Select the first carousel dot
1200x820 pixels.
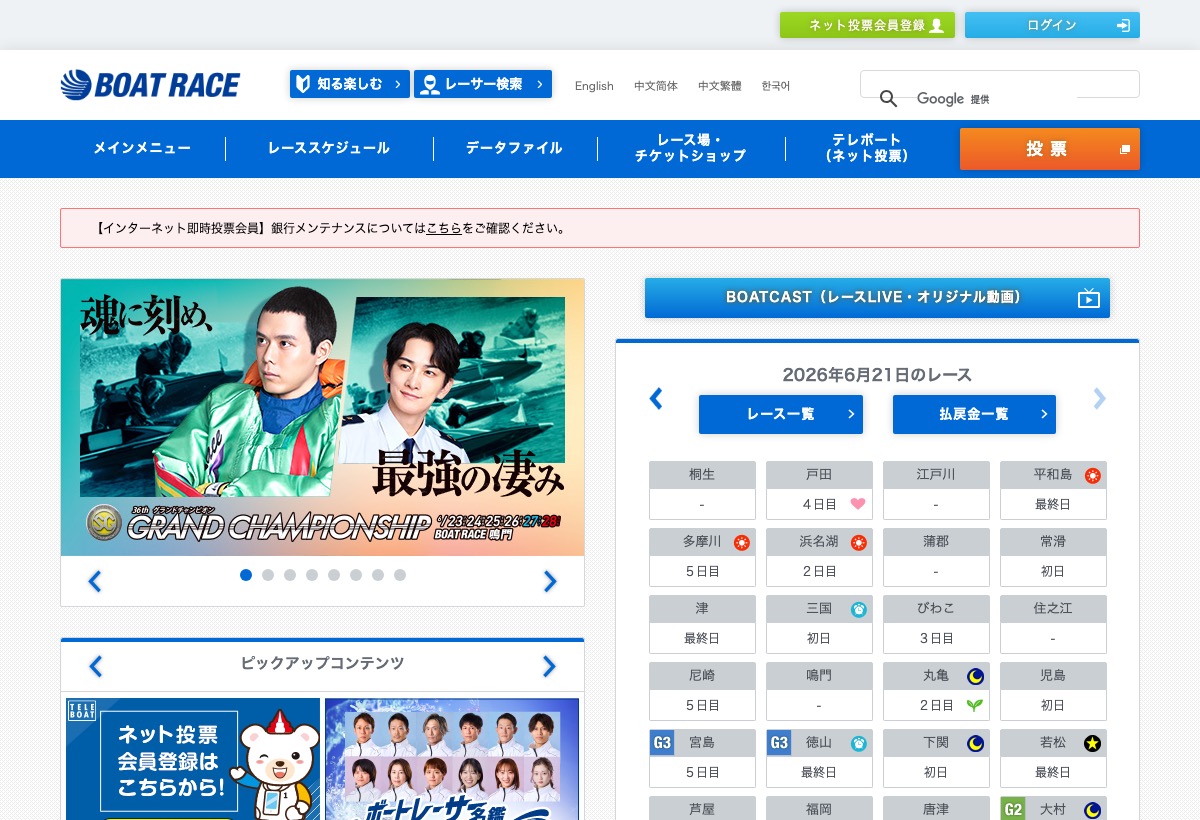coord(246,575)
